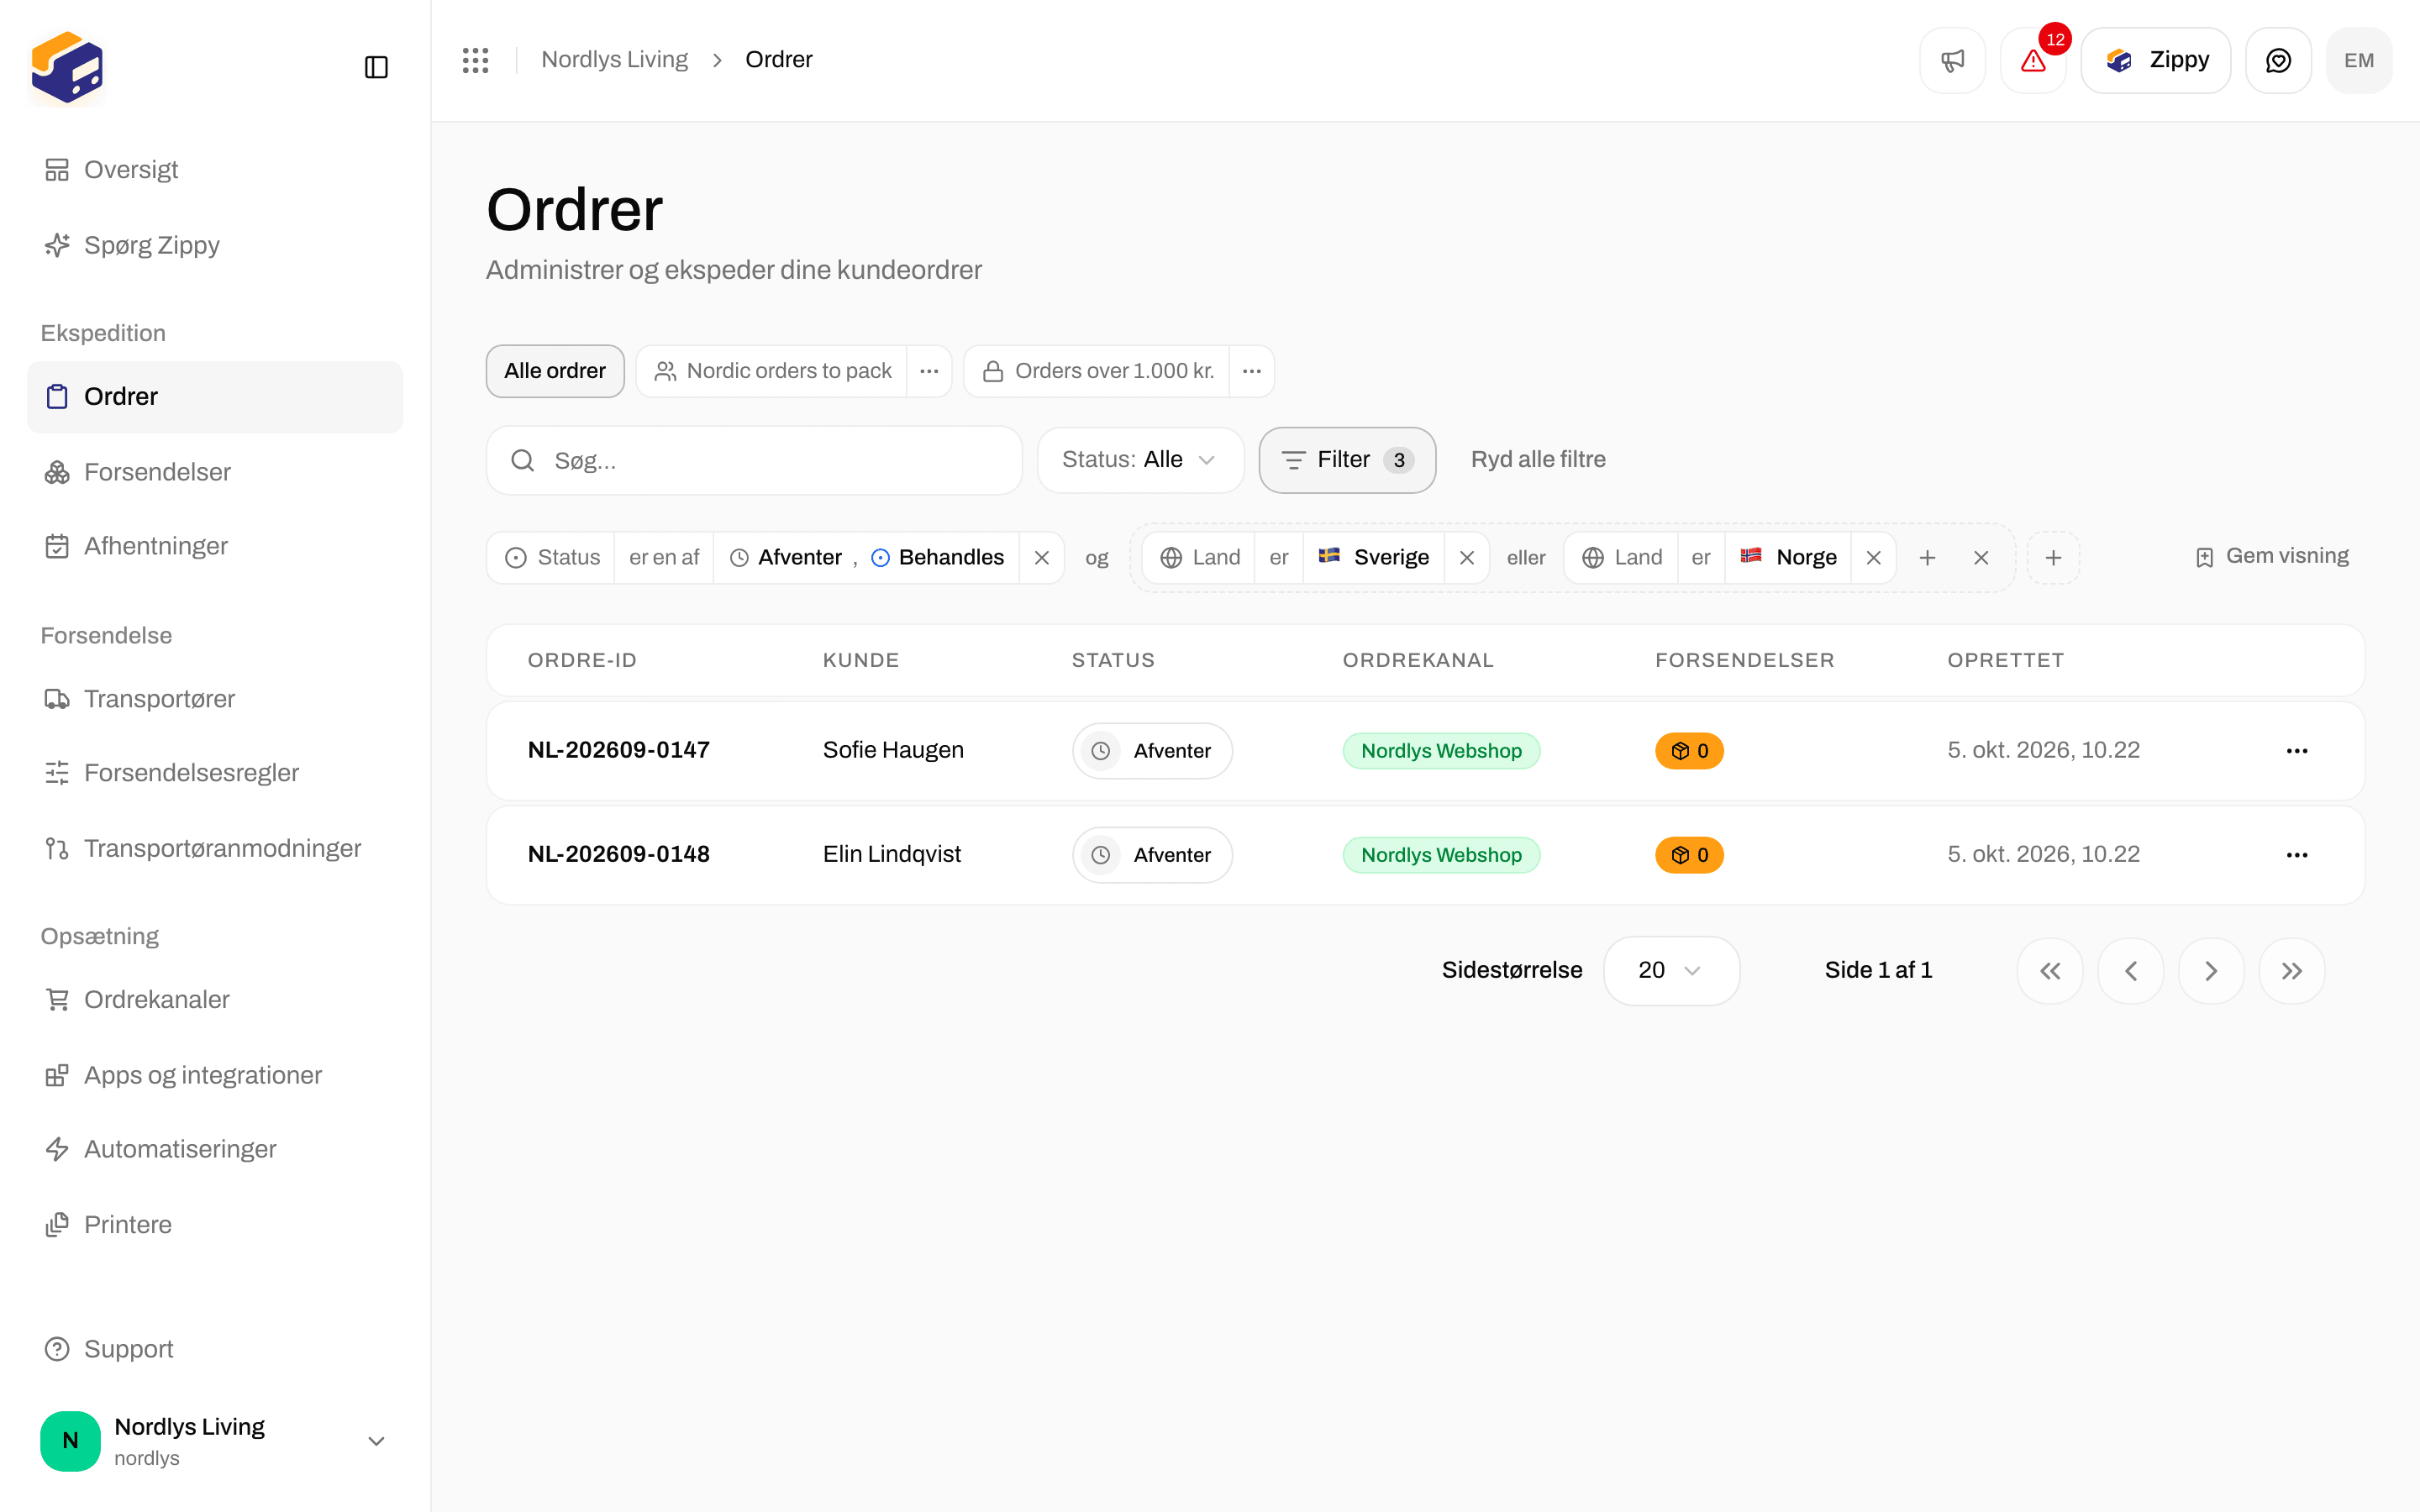Open row actions for order NL-202609-0147

click(x=2297, y=751)
